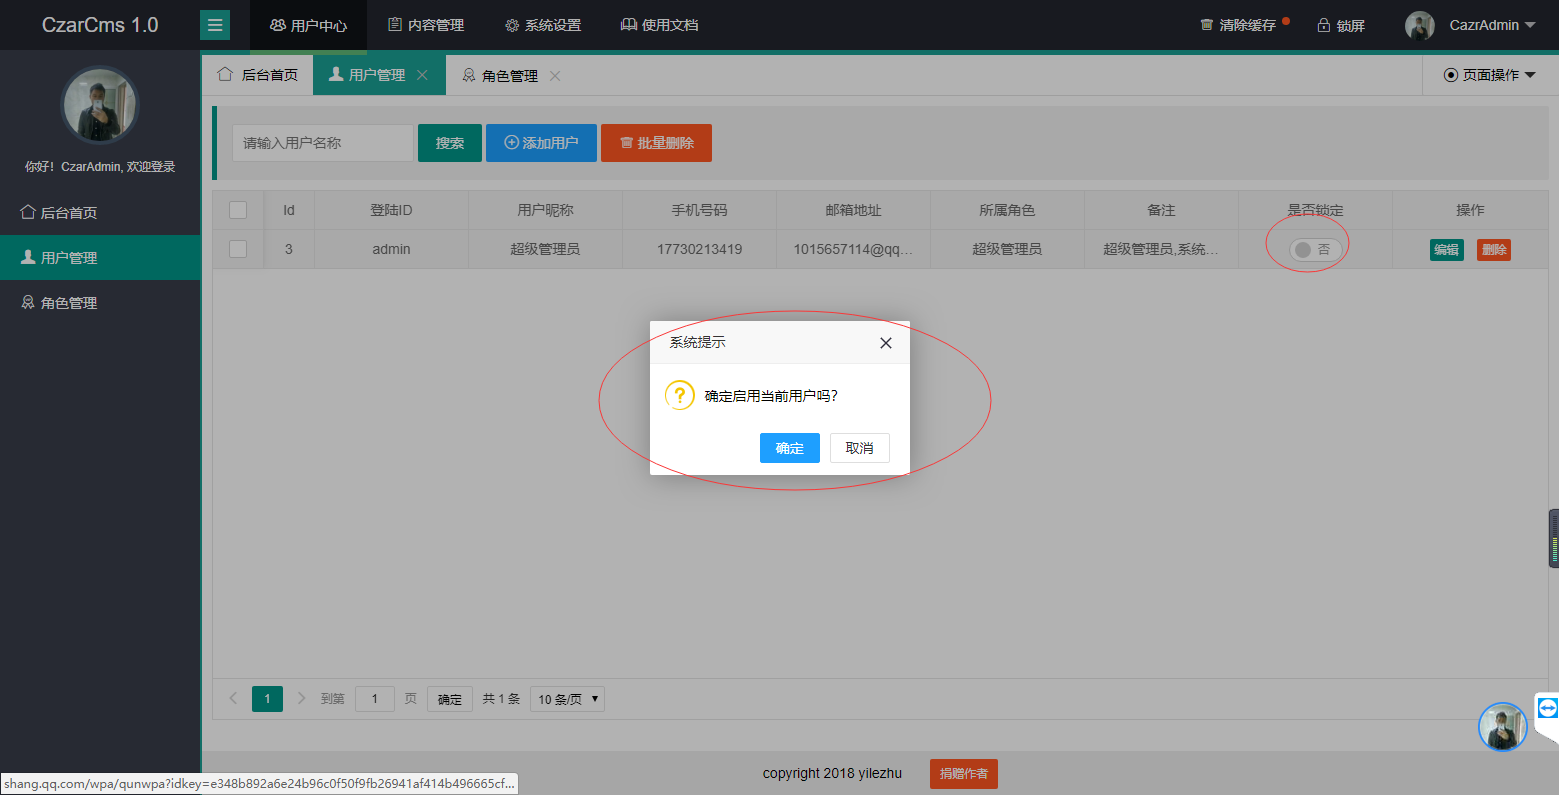Click the 批量删除 button
Image resolution: width=1559 pixels, height=795 pixels.
pyautogui.click(x=656, y=143)
